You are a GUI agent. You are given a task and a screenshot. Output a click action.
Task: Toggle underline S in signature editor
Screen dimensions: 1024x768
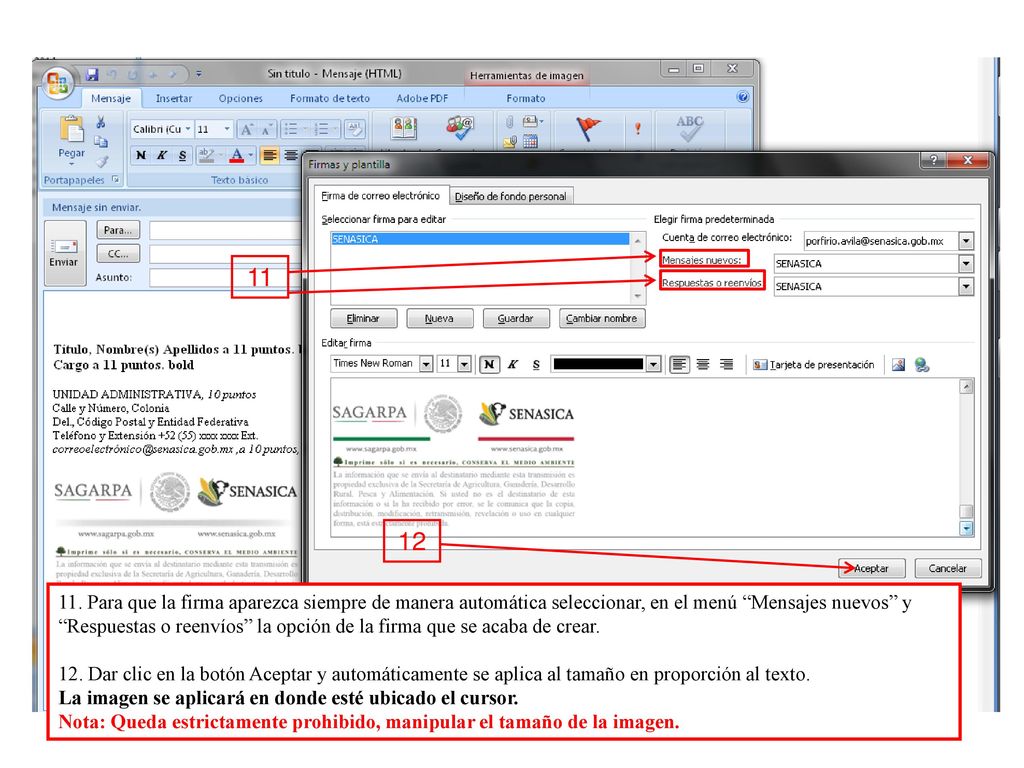536,364
